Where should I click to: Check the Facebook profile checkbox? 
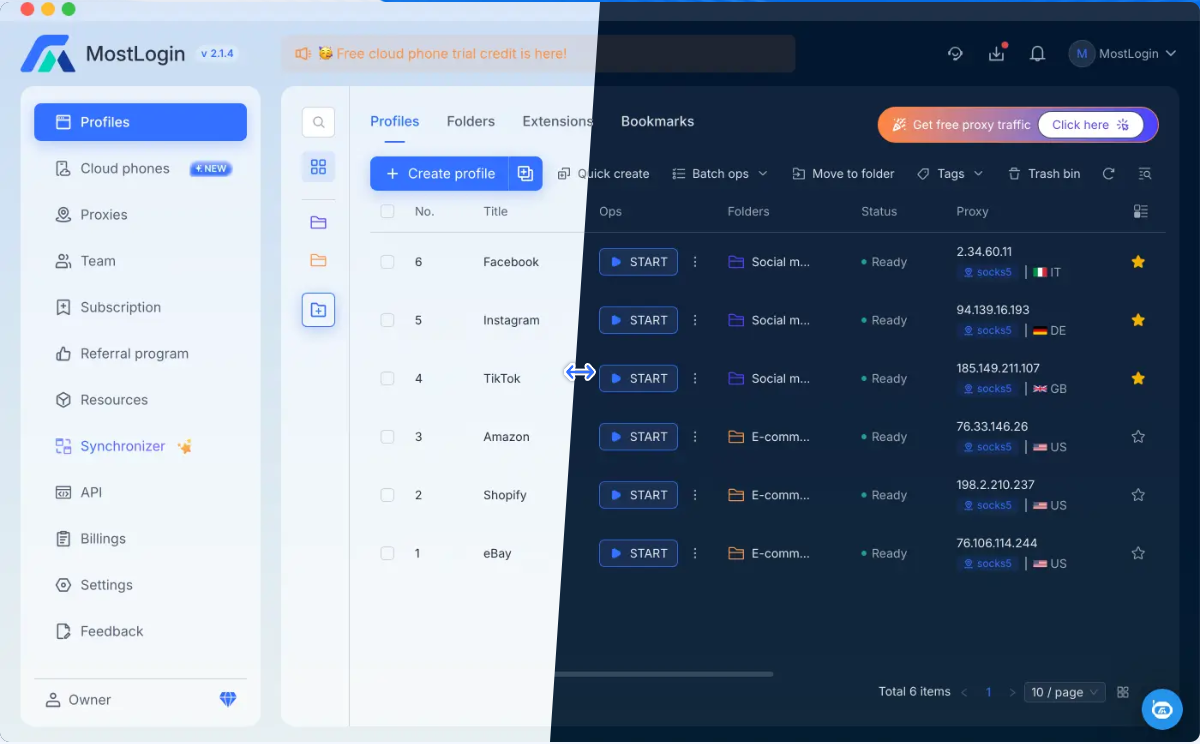tap(388, 262)
